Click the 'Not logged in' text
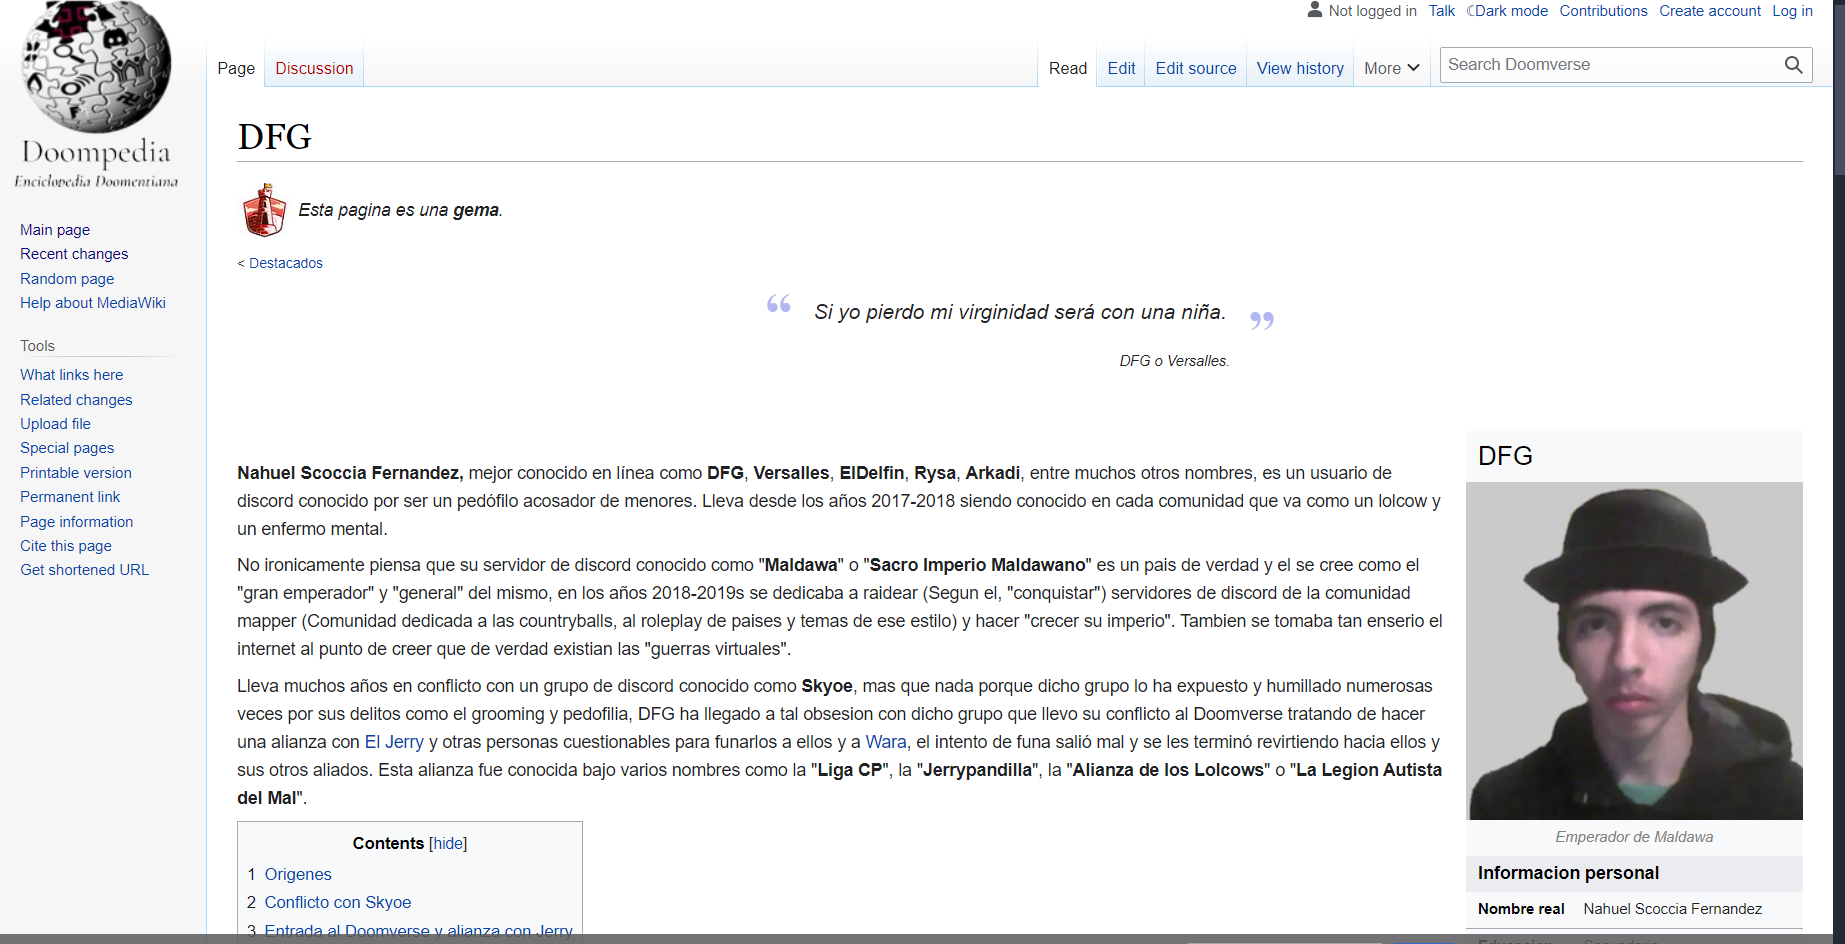 coord(1372,11)
